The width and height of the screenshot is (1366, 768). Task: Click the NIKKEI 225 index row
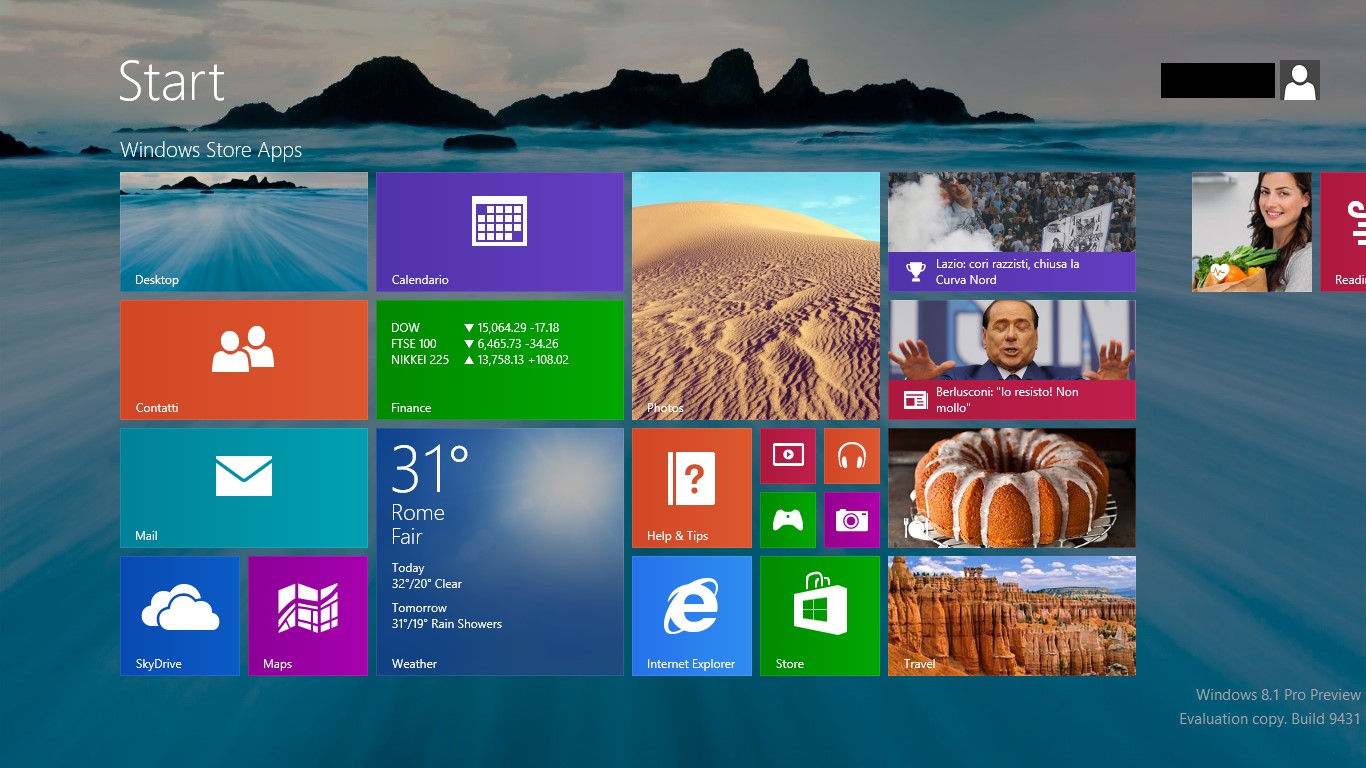click(480, 360)
